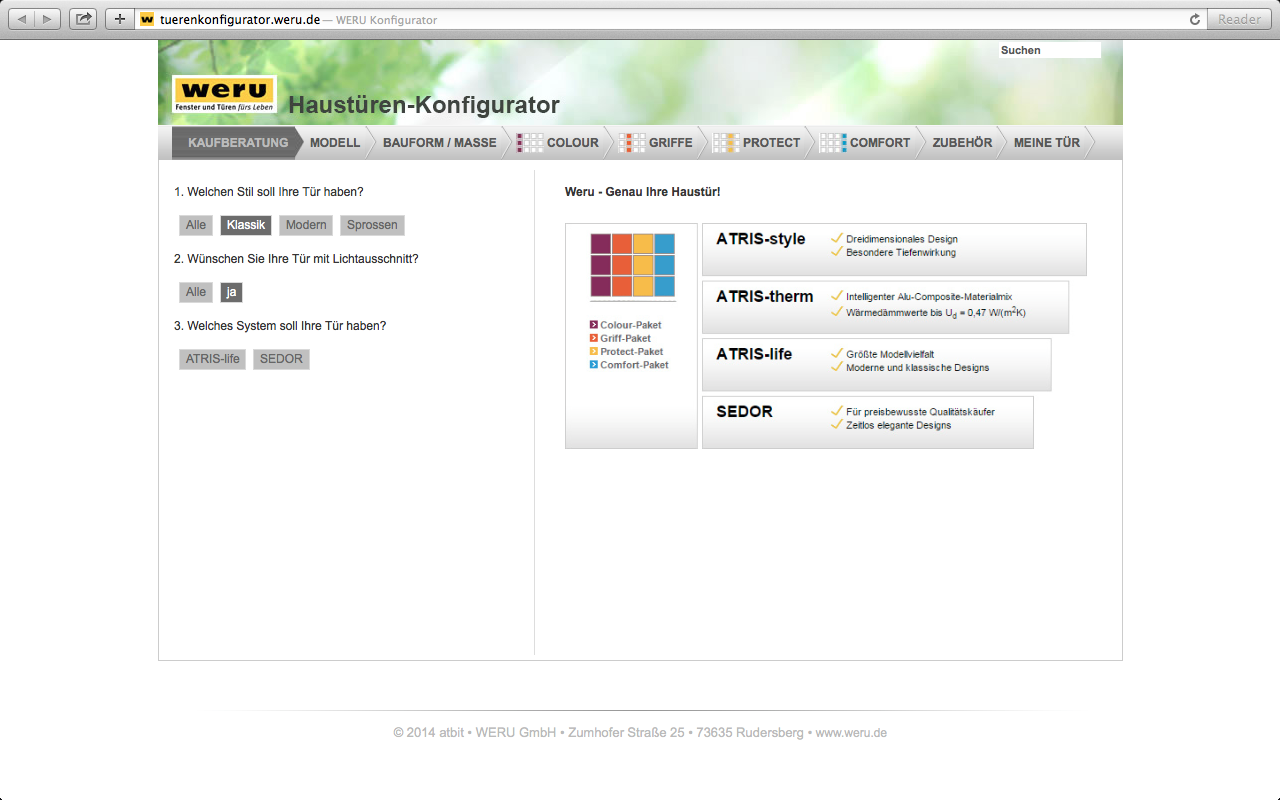Click the Weru logo in header
1280x800 pixels.
(224, 94)
